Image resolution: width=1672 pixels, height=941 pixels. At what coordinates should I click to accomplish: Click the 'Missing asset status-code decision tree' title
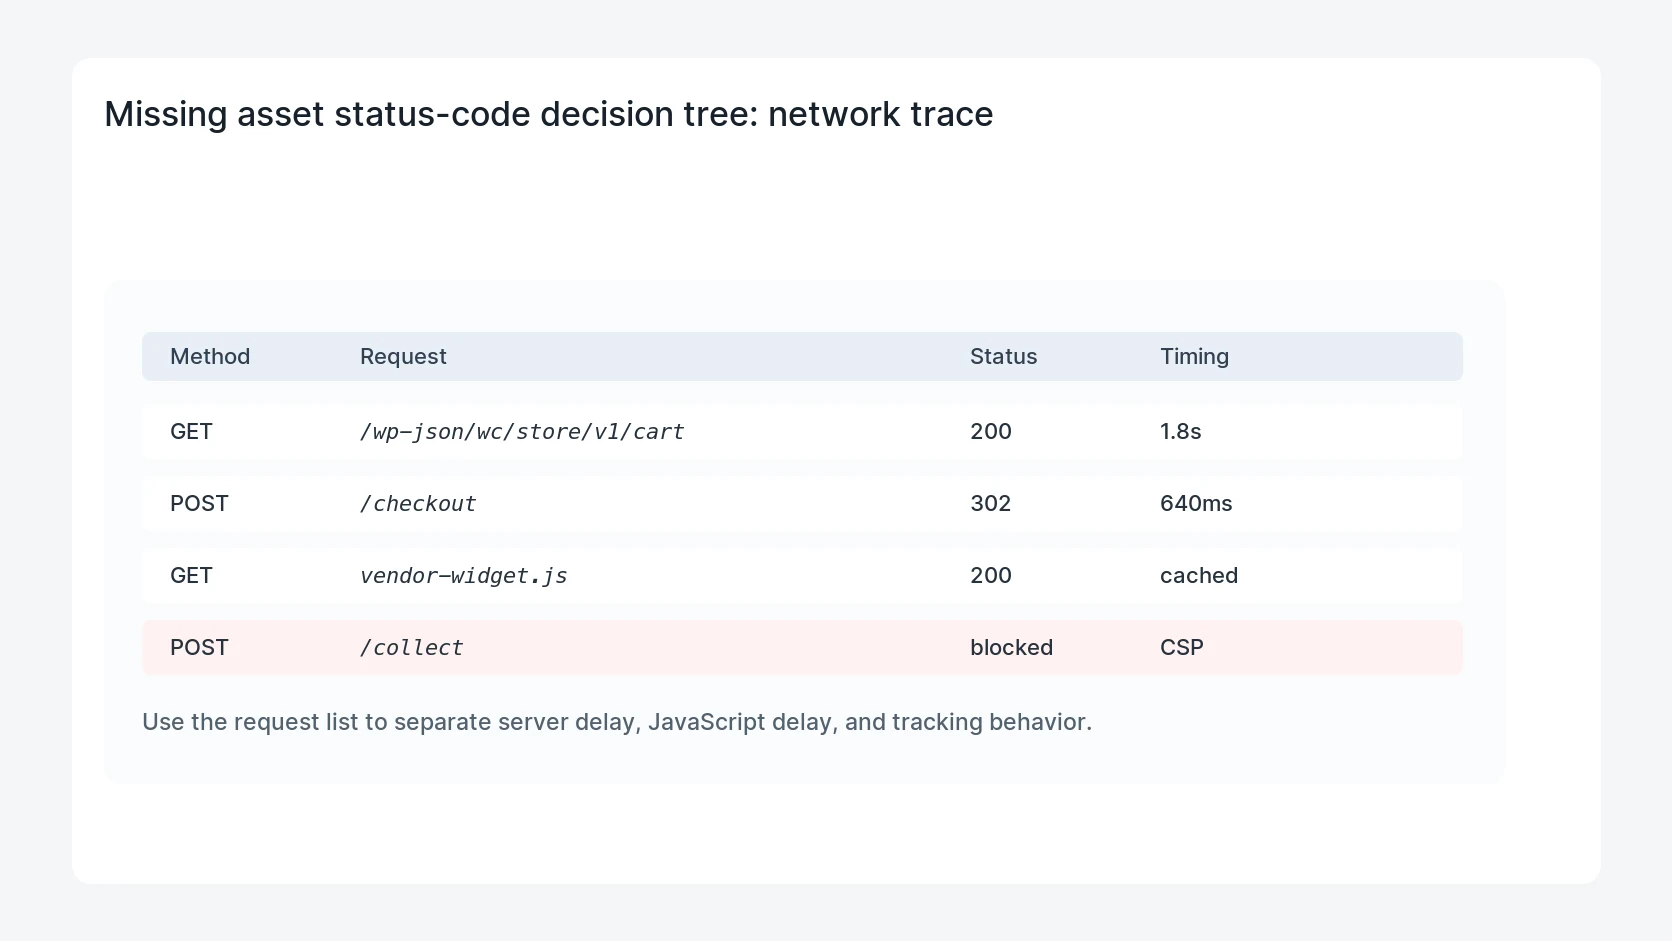pos(549,114)
